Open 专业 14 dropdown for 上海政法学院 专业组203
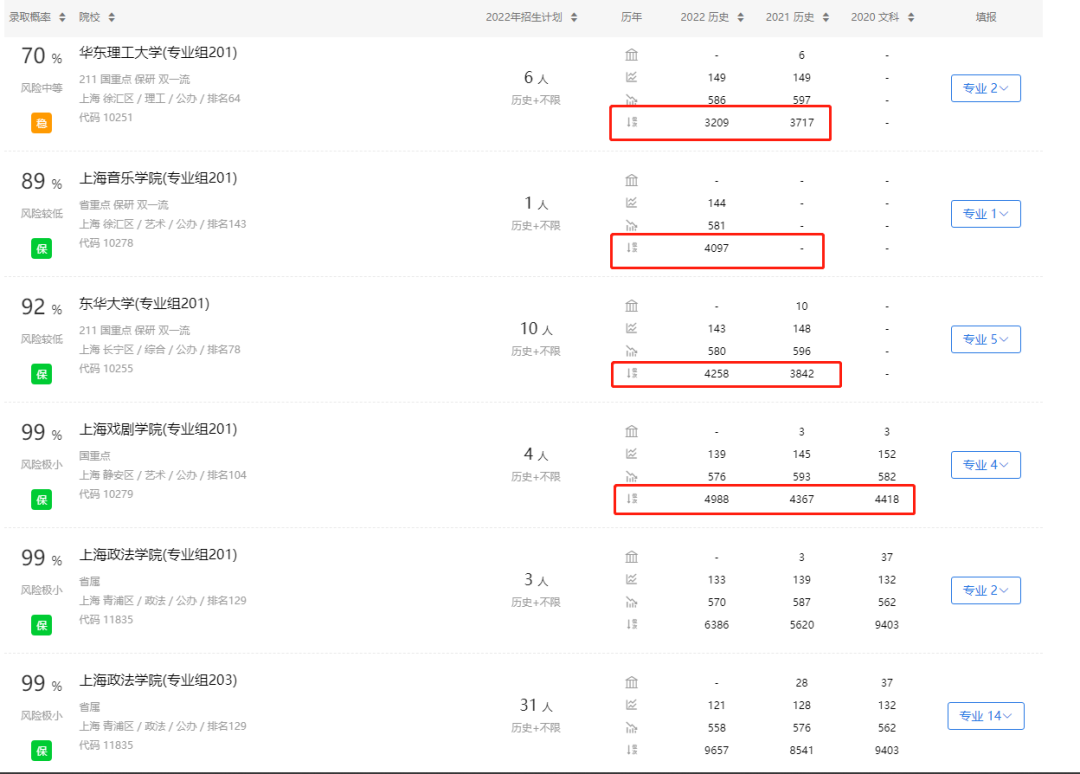This screenshot has height=774, width=1080. click(986, 715)
